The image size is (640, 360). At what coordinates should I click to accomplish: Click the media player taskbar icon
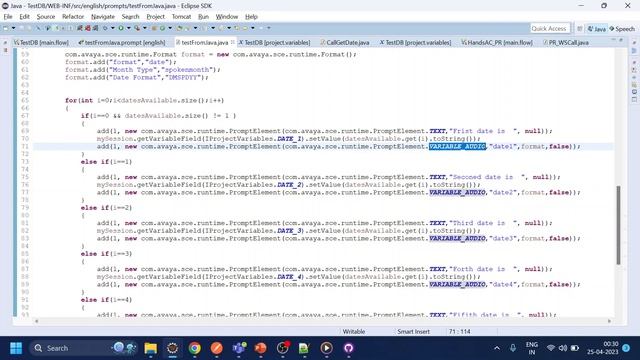[x=326, y=348]
